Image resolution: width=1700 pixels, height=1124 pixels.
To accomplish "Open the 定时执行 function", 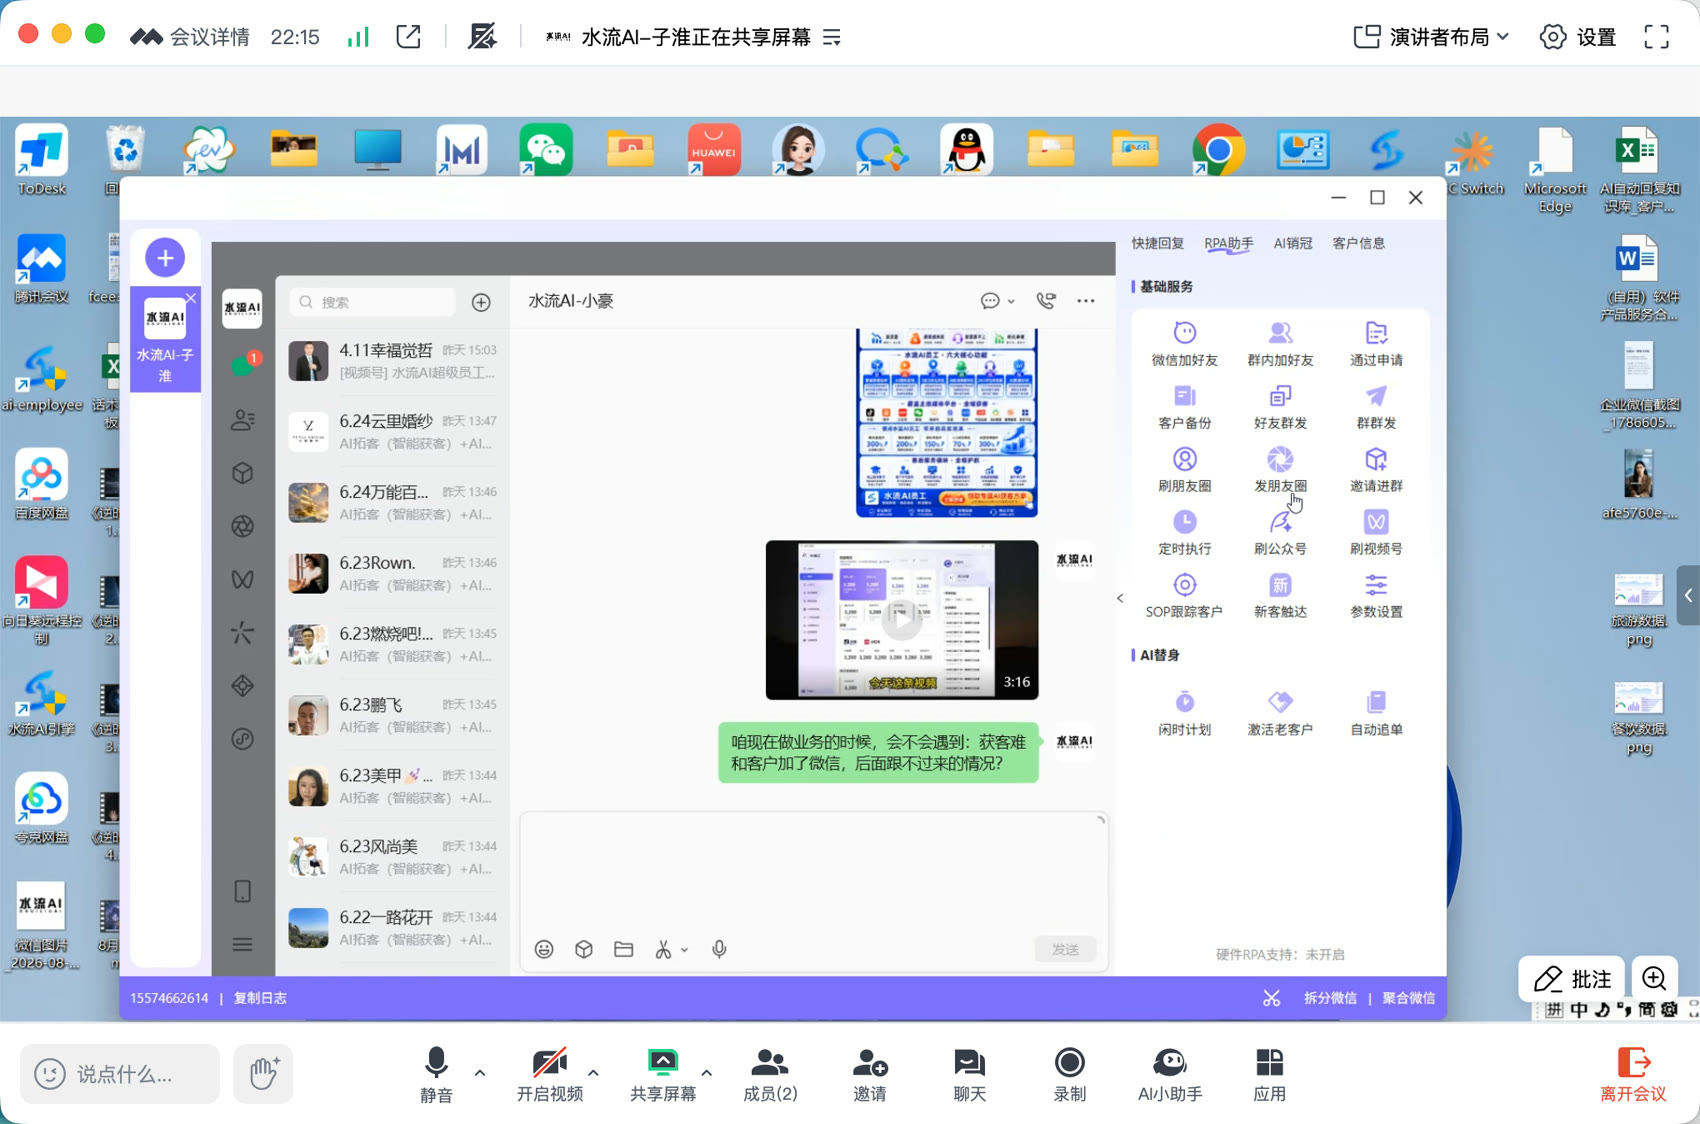I will point(1184,532).
